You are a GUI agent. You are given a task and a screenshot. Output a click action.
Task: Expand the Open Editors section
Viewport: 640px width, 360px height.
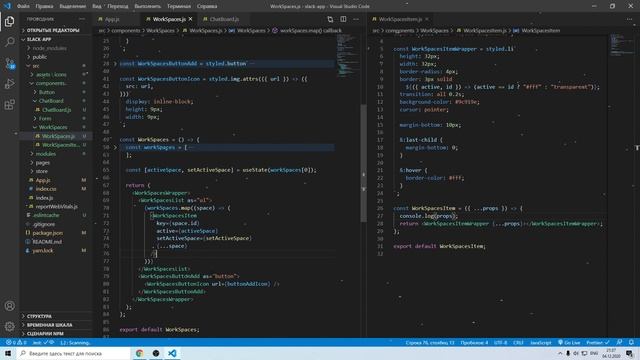coord(53,30)
